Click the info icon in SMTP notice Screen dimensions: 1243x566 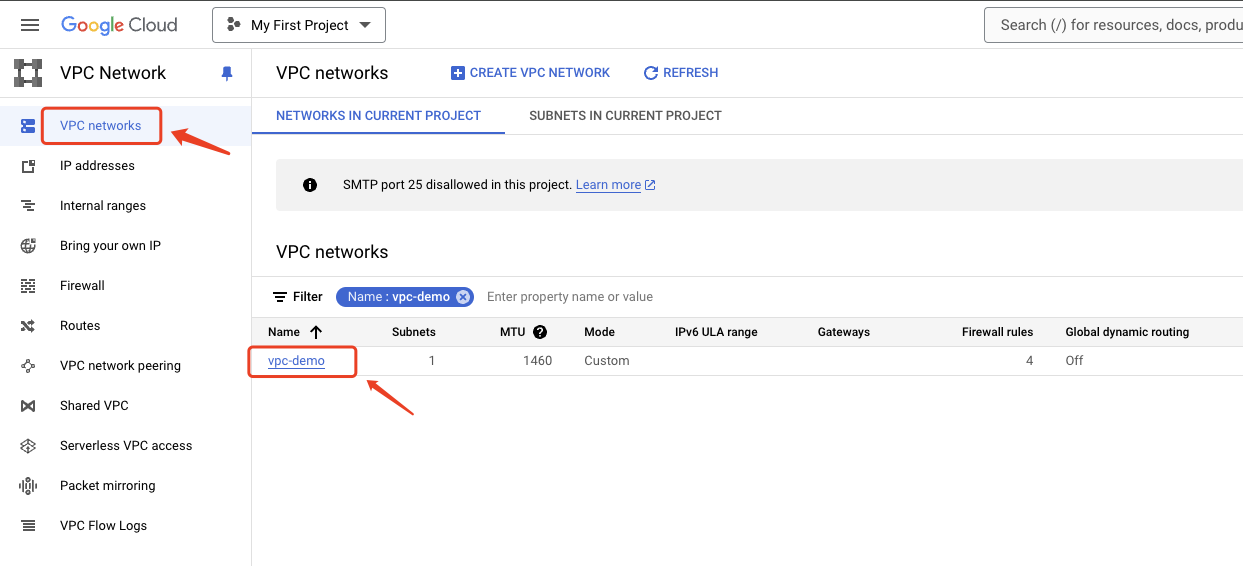[310, 185]
